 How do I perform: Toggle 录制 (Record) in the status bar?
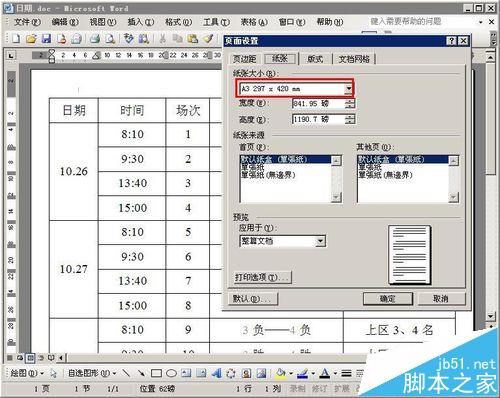(297, 388)
